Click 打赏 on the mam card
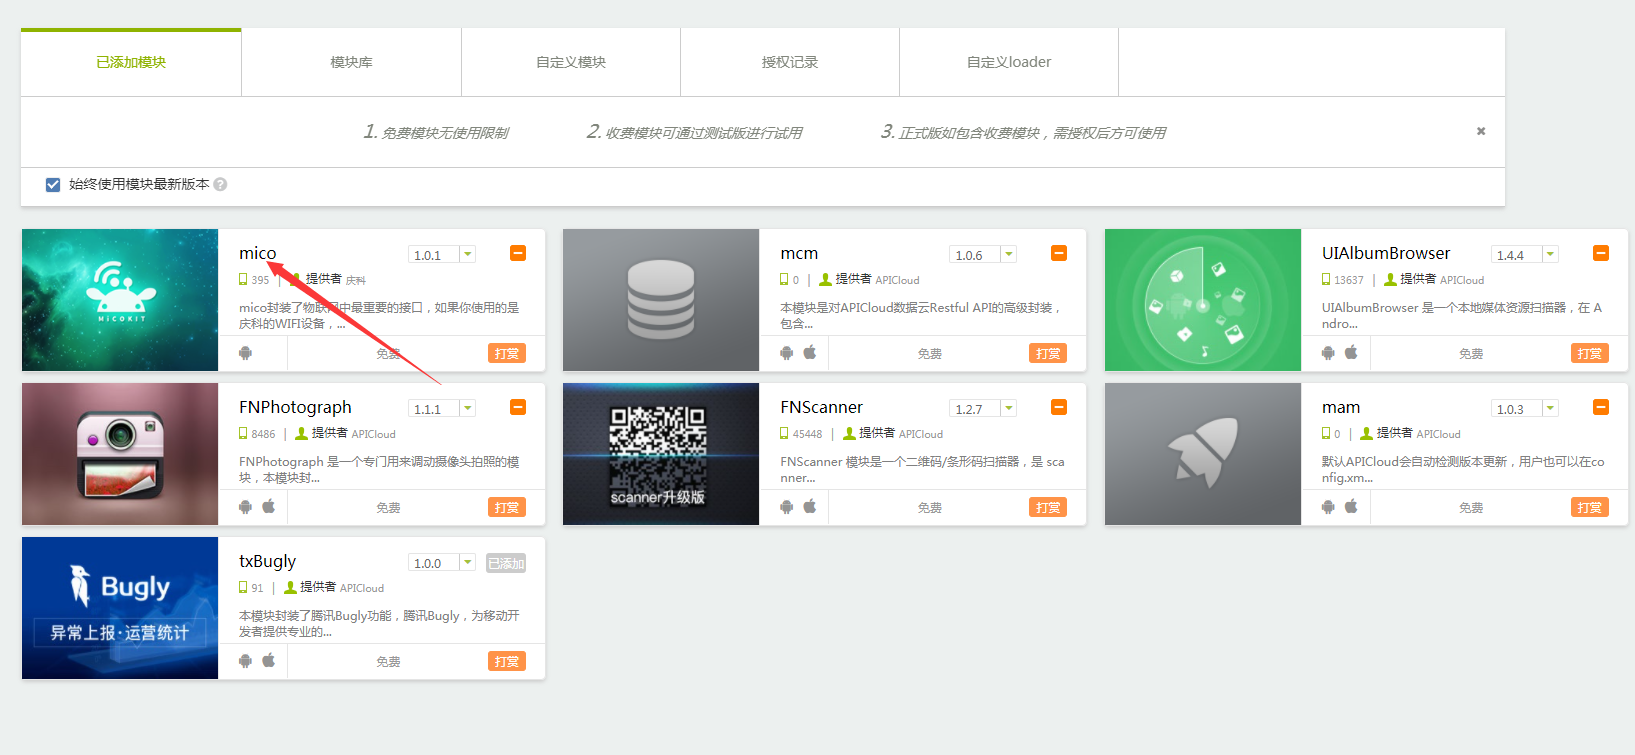This screenshot has width=1635, height=755. [1590, 507]
